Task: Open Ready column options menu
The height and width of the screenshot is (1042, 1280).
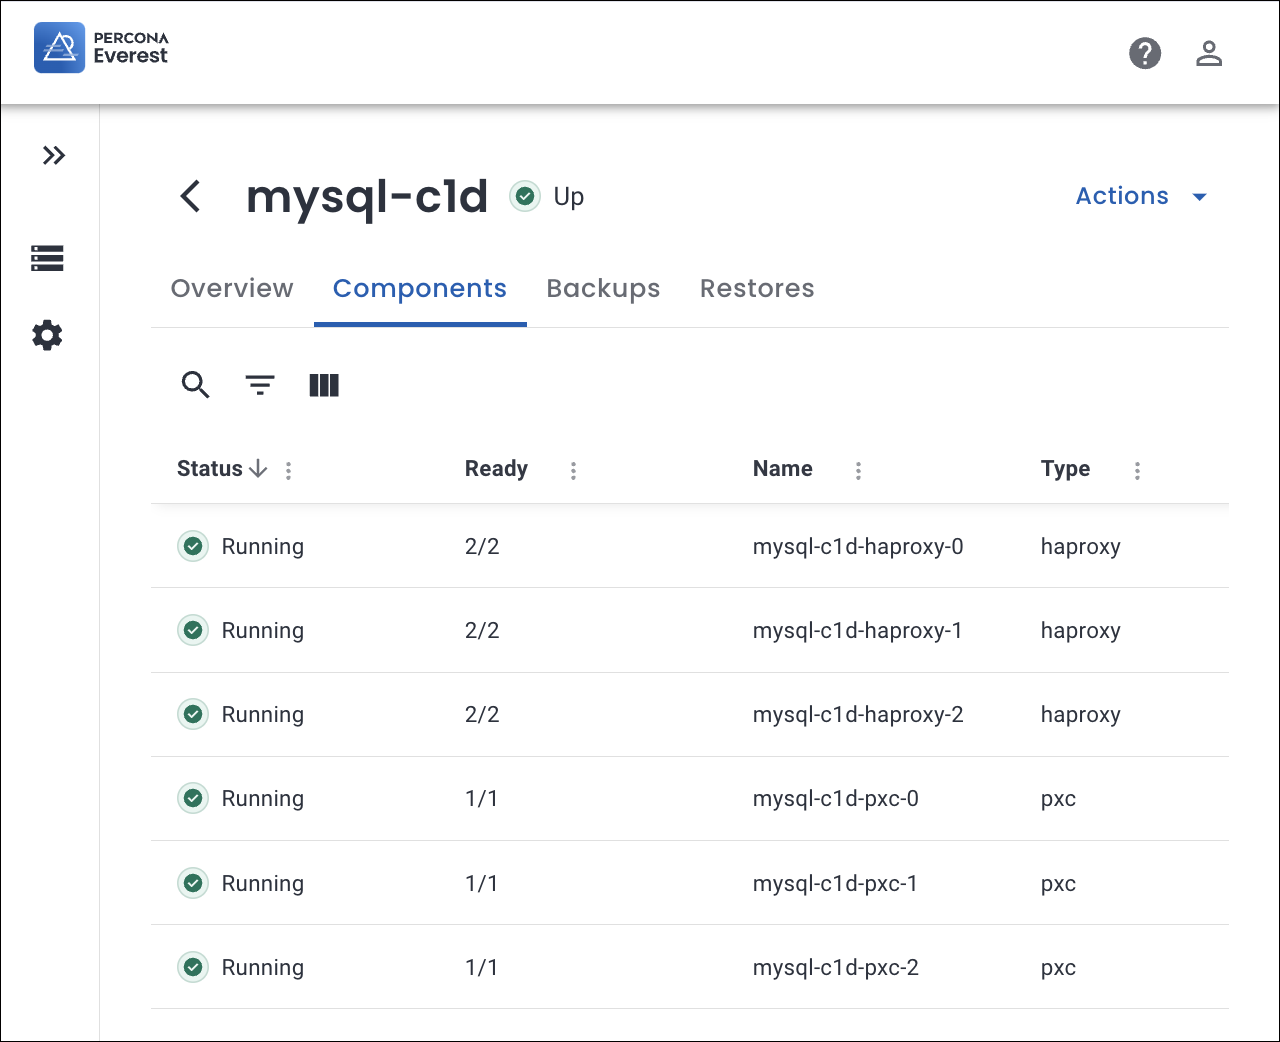Action: click(x=573, y=470)
